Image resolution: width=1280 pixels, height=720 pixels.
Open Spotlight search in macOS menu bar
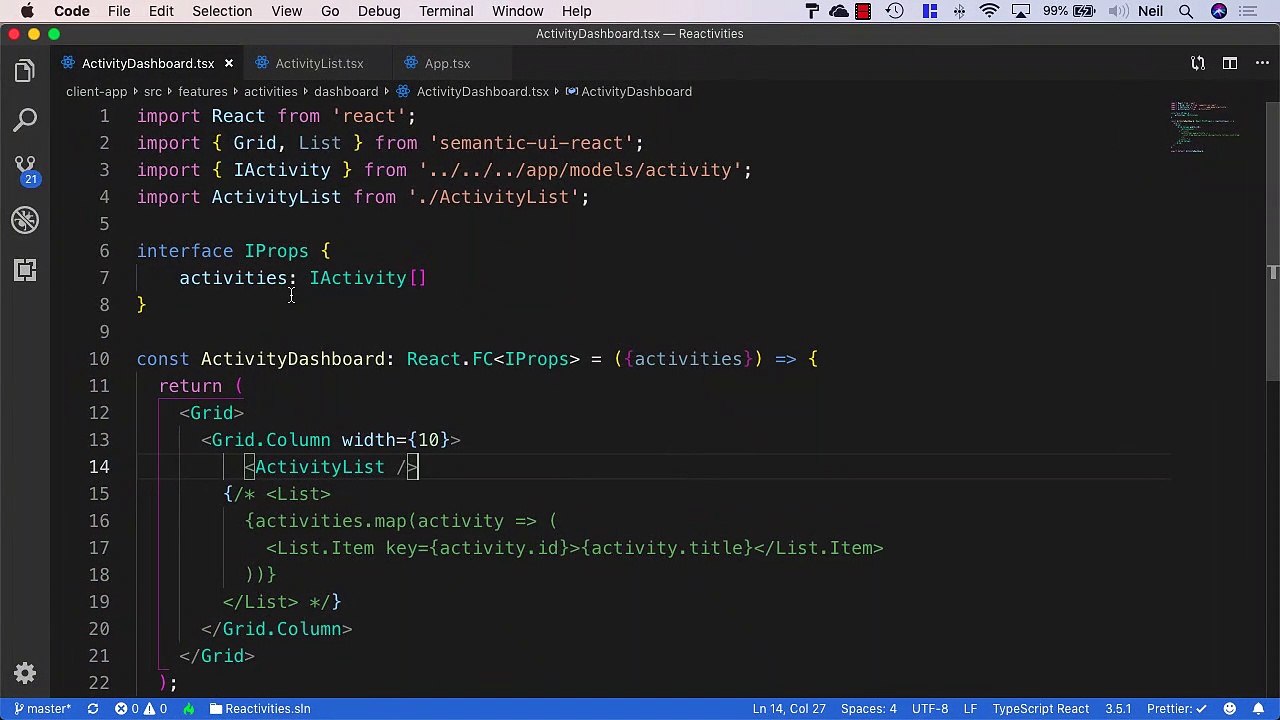[1186, 11]
